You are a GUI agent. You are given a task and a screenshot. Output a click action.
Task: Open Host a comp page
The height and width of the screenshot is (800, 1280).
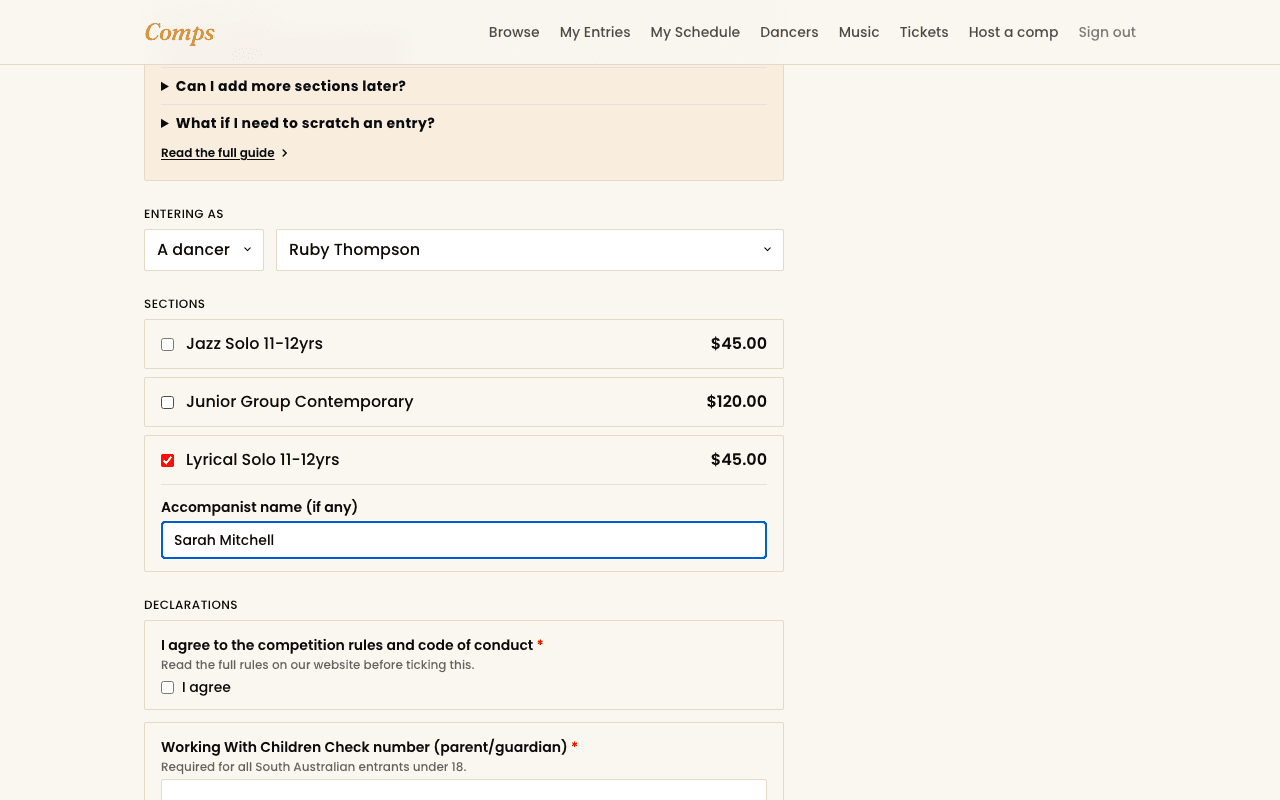tap(1013, 32)
